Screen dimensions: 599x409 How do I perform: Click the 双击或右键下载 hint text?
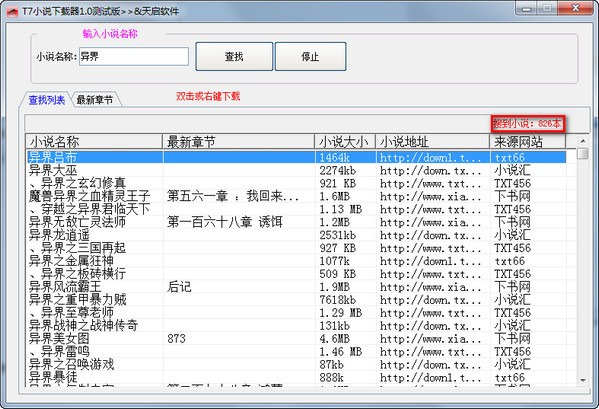tap(208, 96)
